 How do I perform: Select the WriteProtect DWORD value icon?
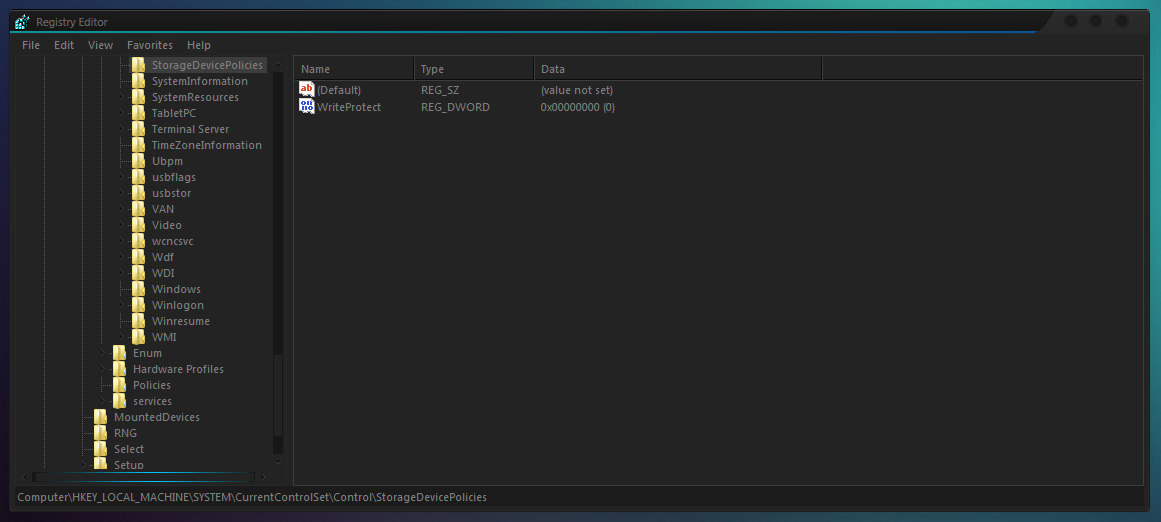tap(307, 107)
